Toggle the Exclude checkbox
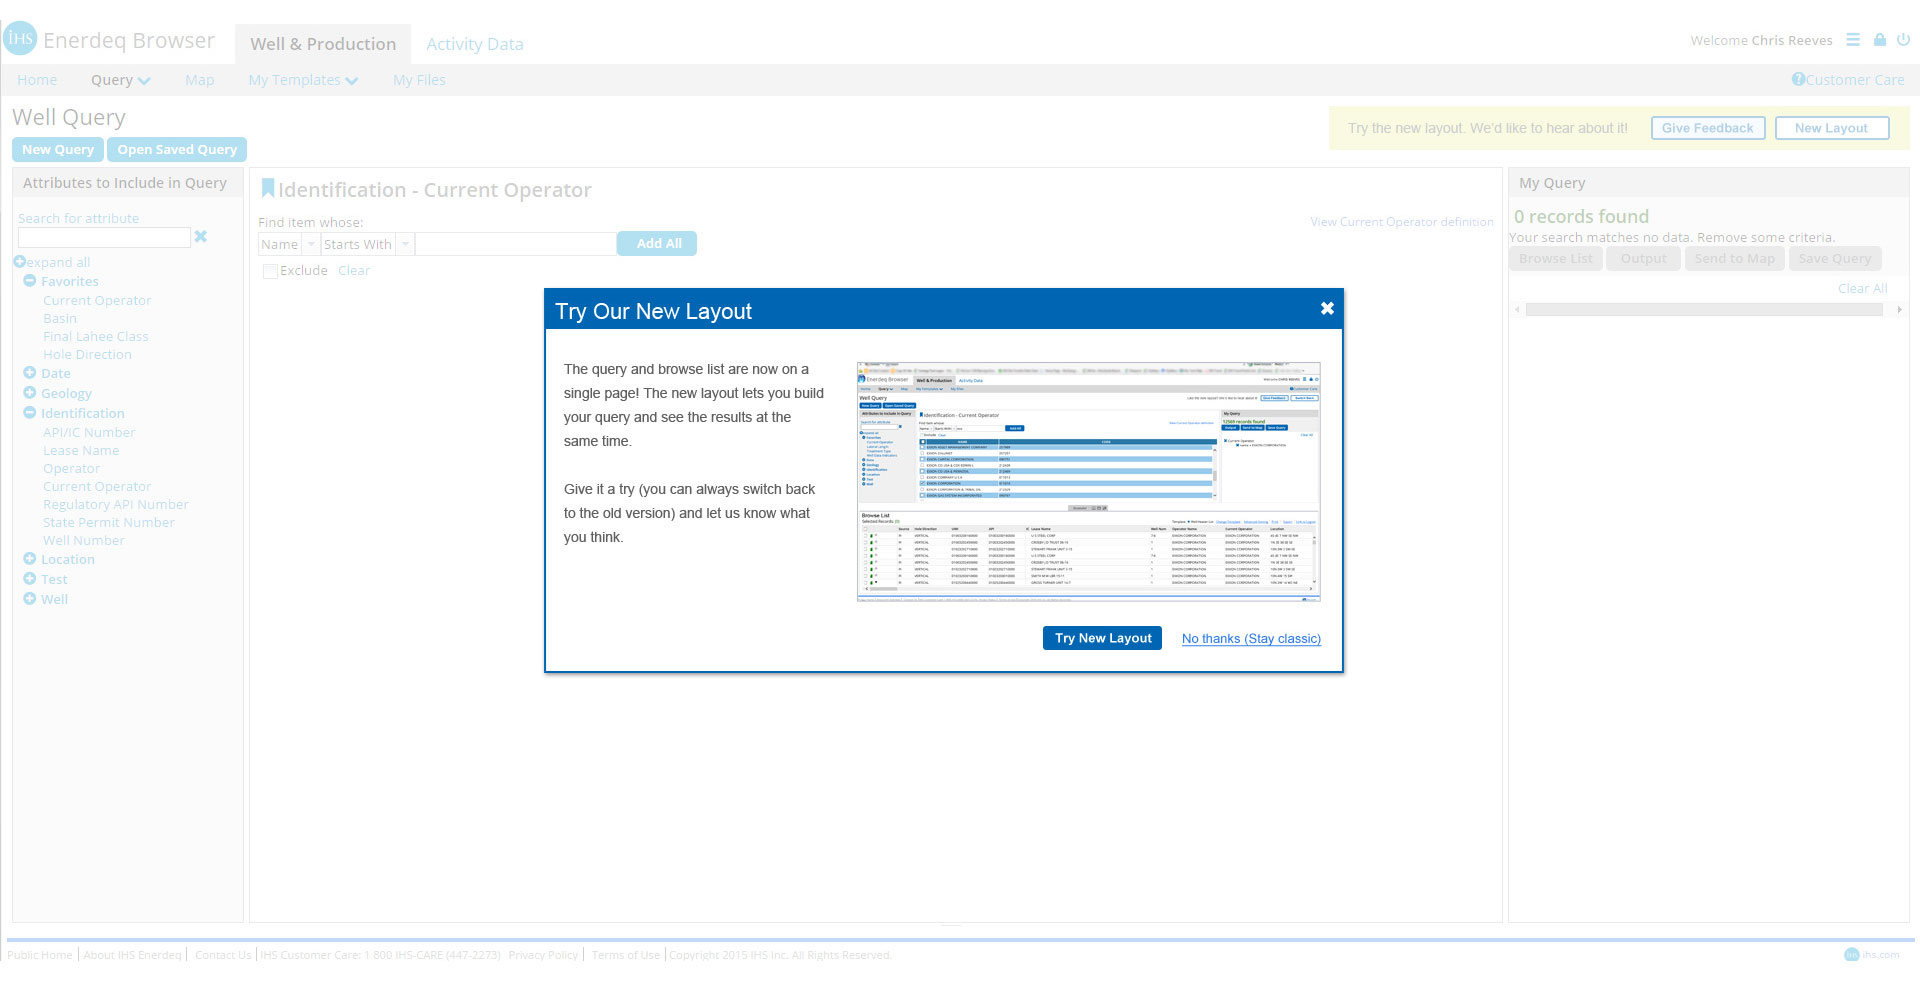This screenshot has width=1920, height=981. pyautogui.click(x=270, y=271)
